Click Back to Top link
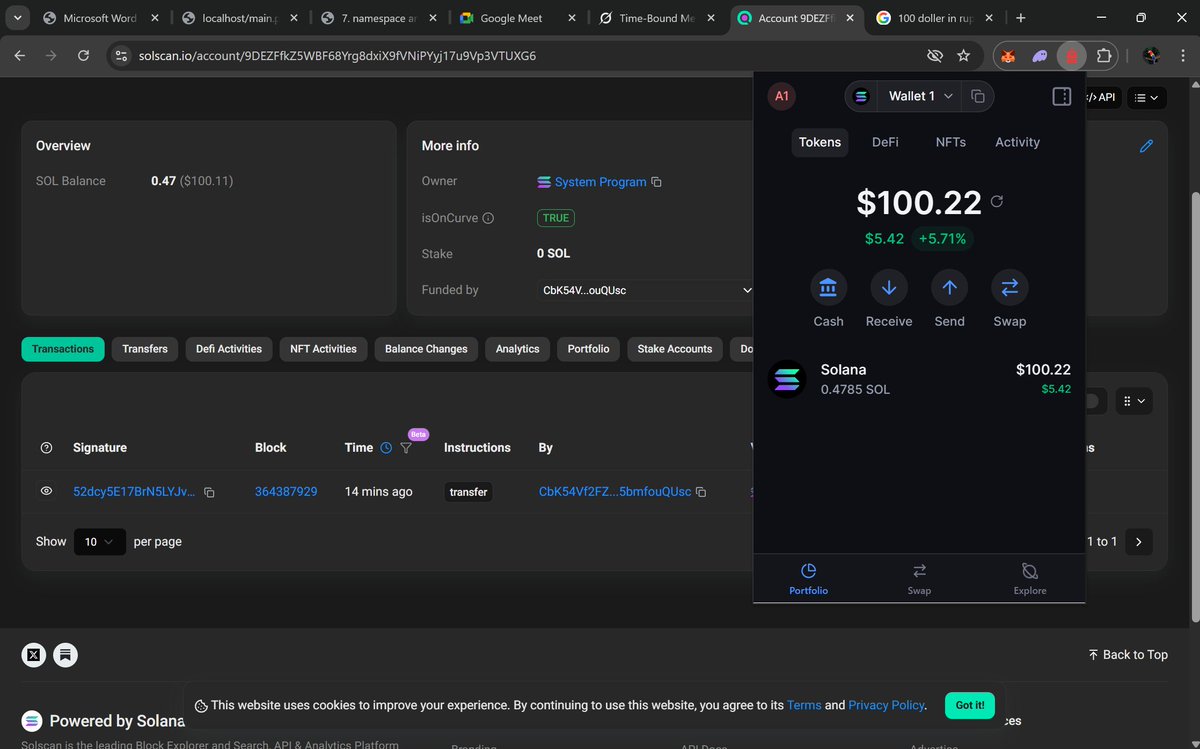 1128,655
